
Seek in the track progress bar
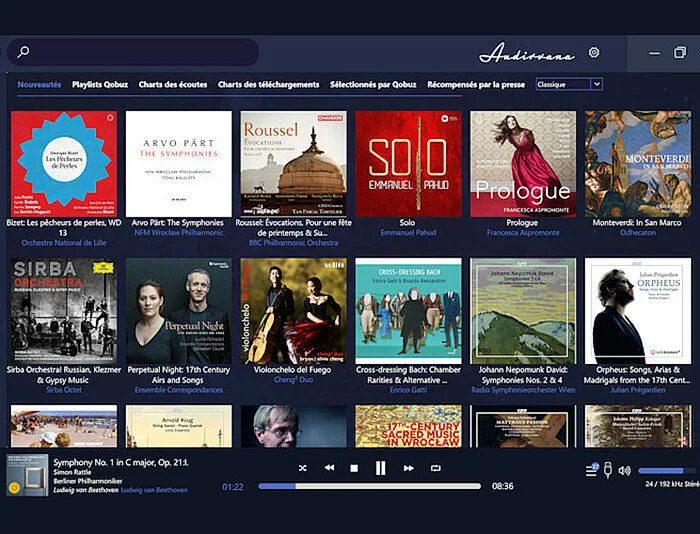370,486
